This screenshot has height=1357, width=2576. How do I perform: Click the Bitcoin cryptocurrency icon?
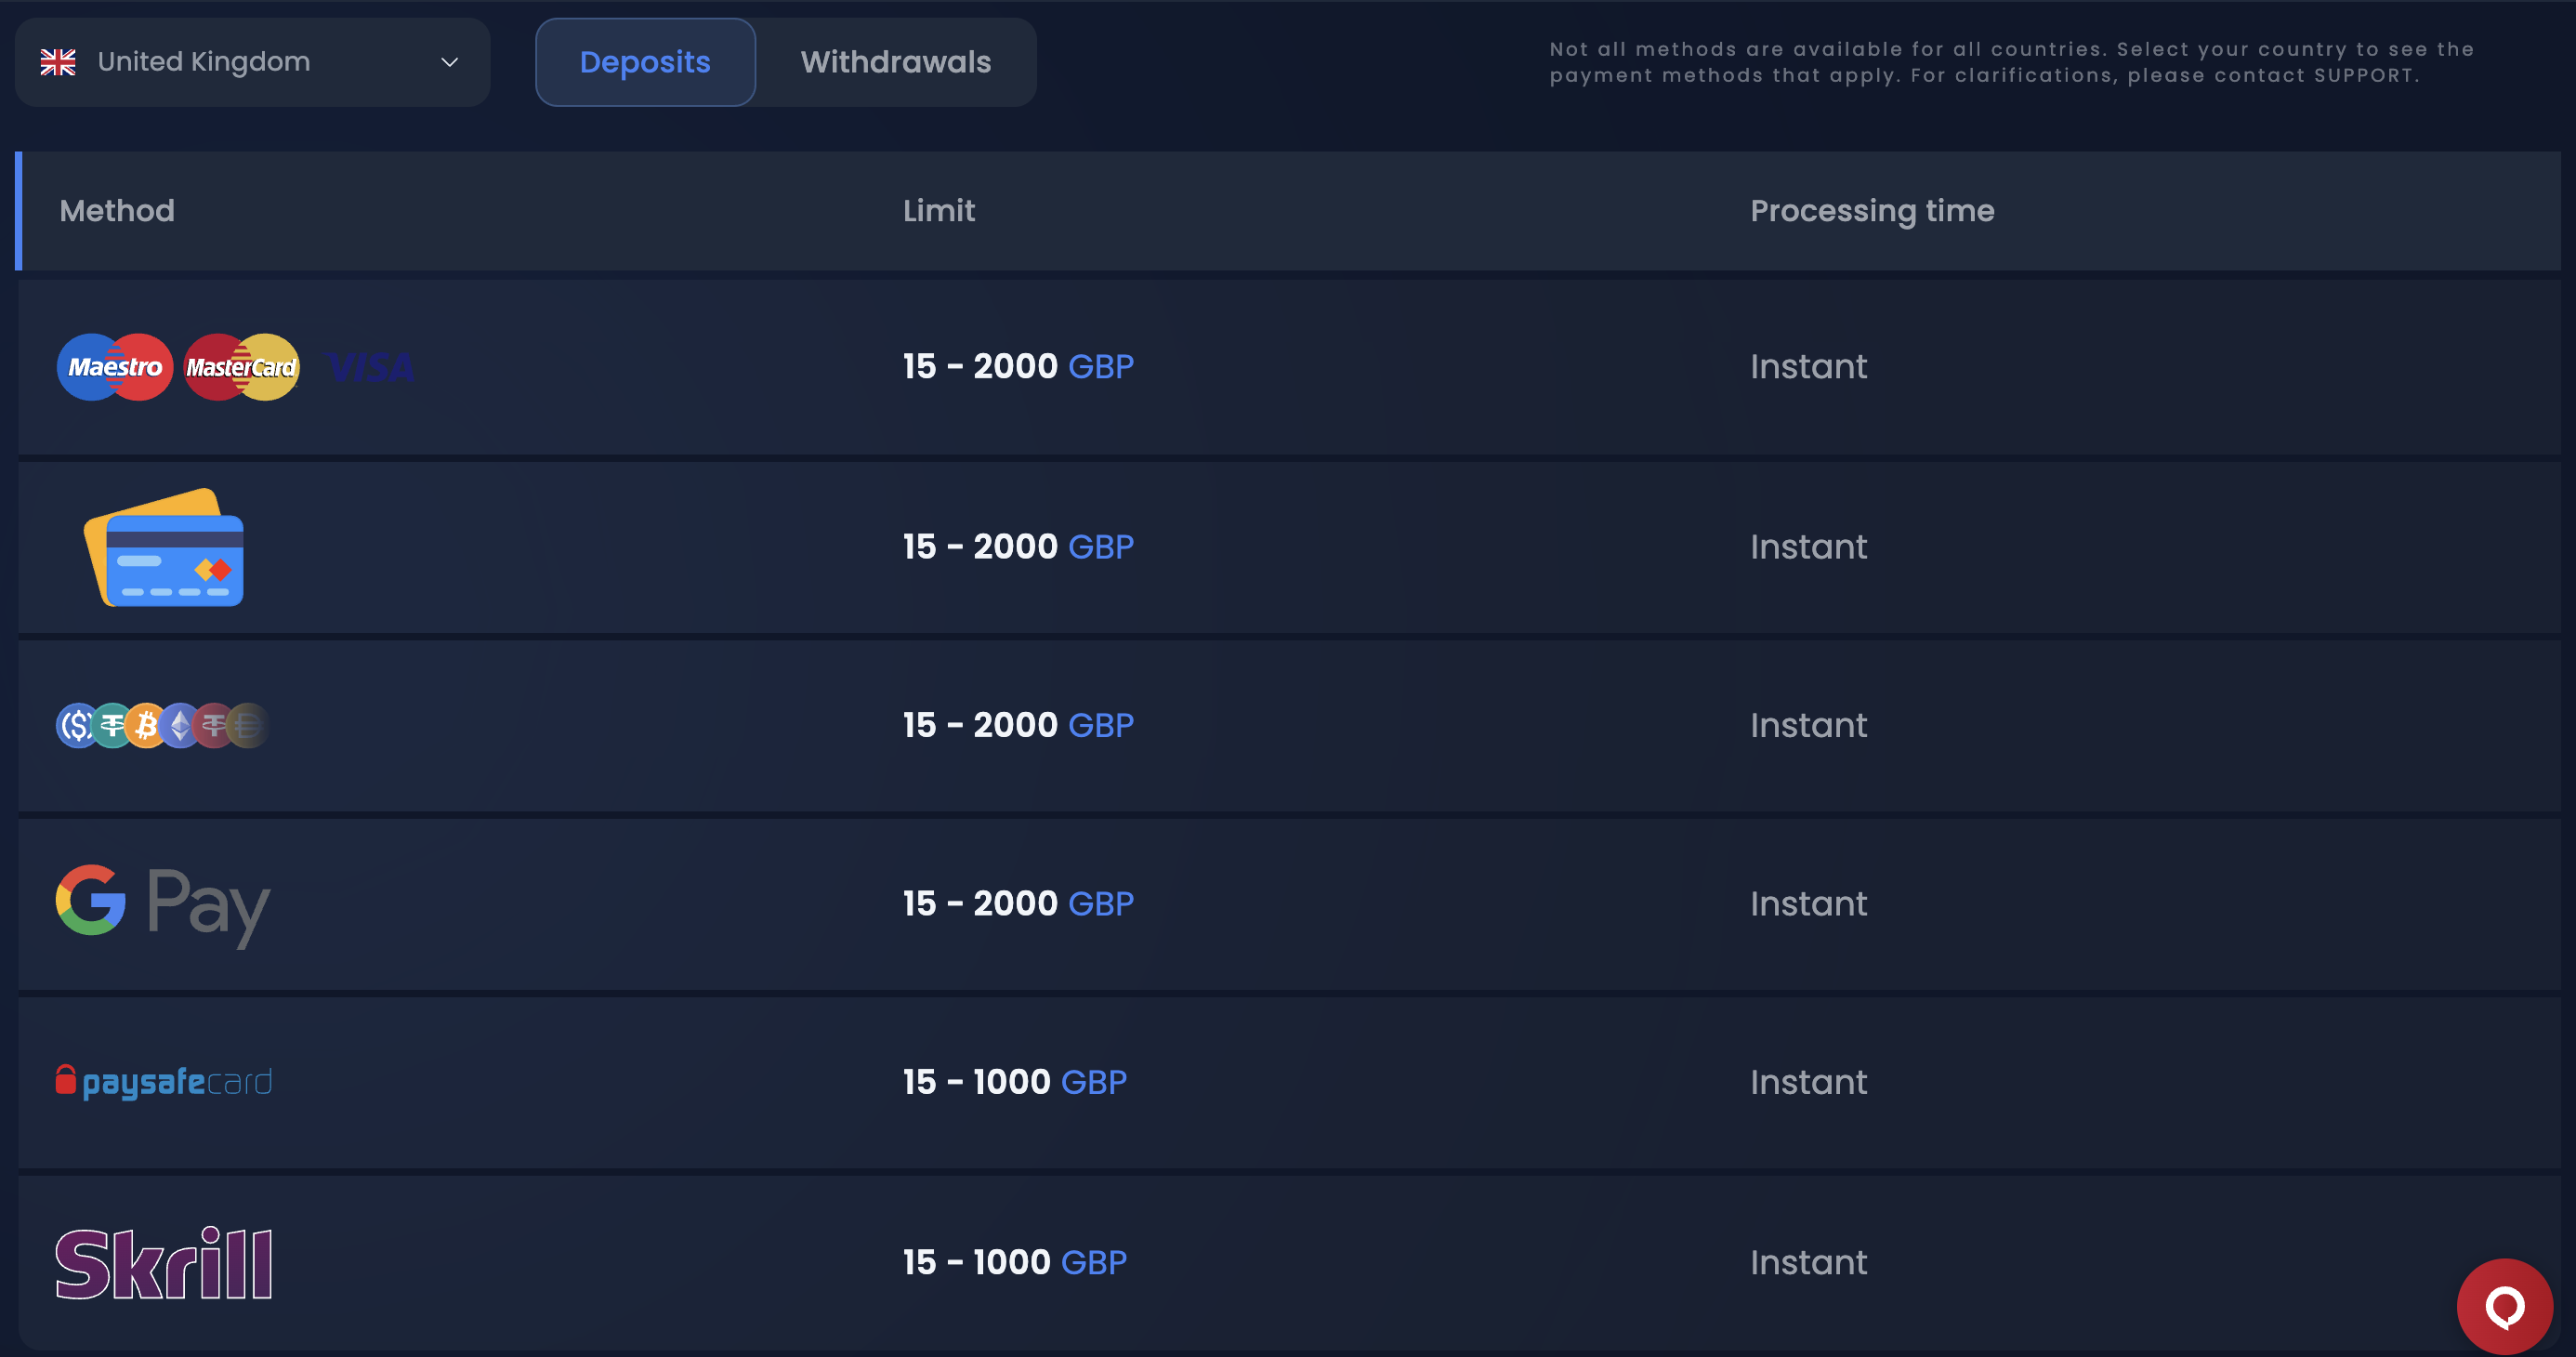[x=145, y=725]
